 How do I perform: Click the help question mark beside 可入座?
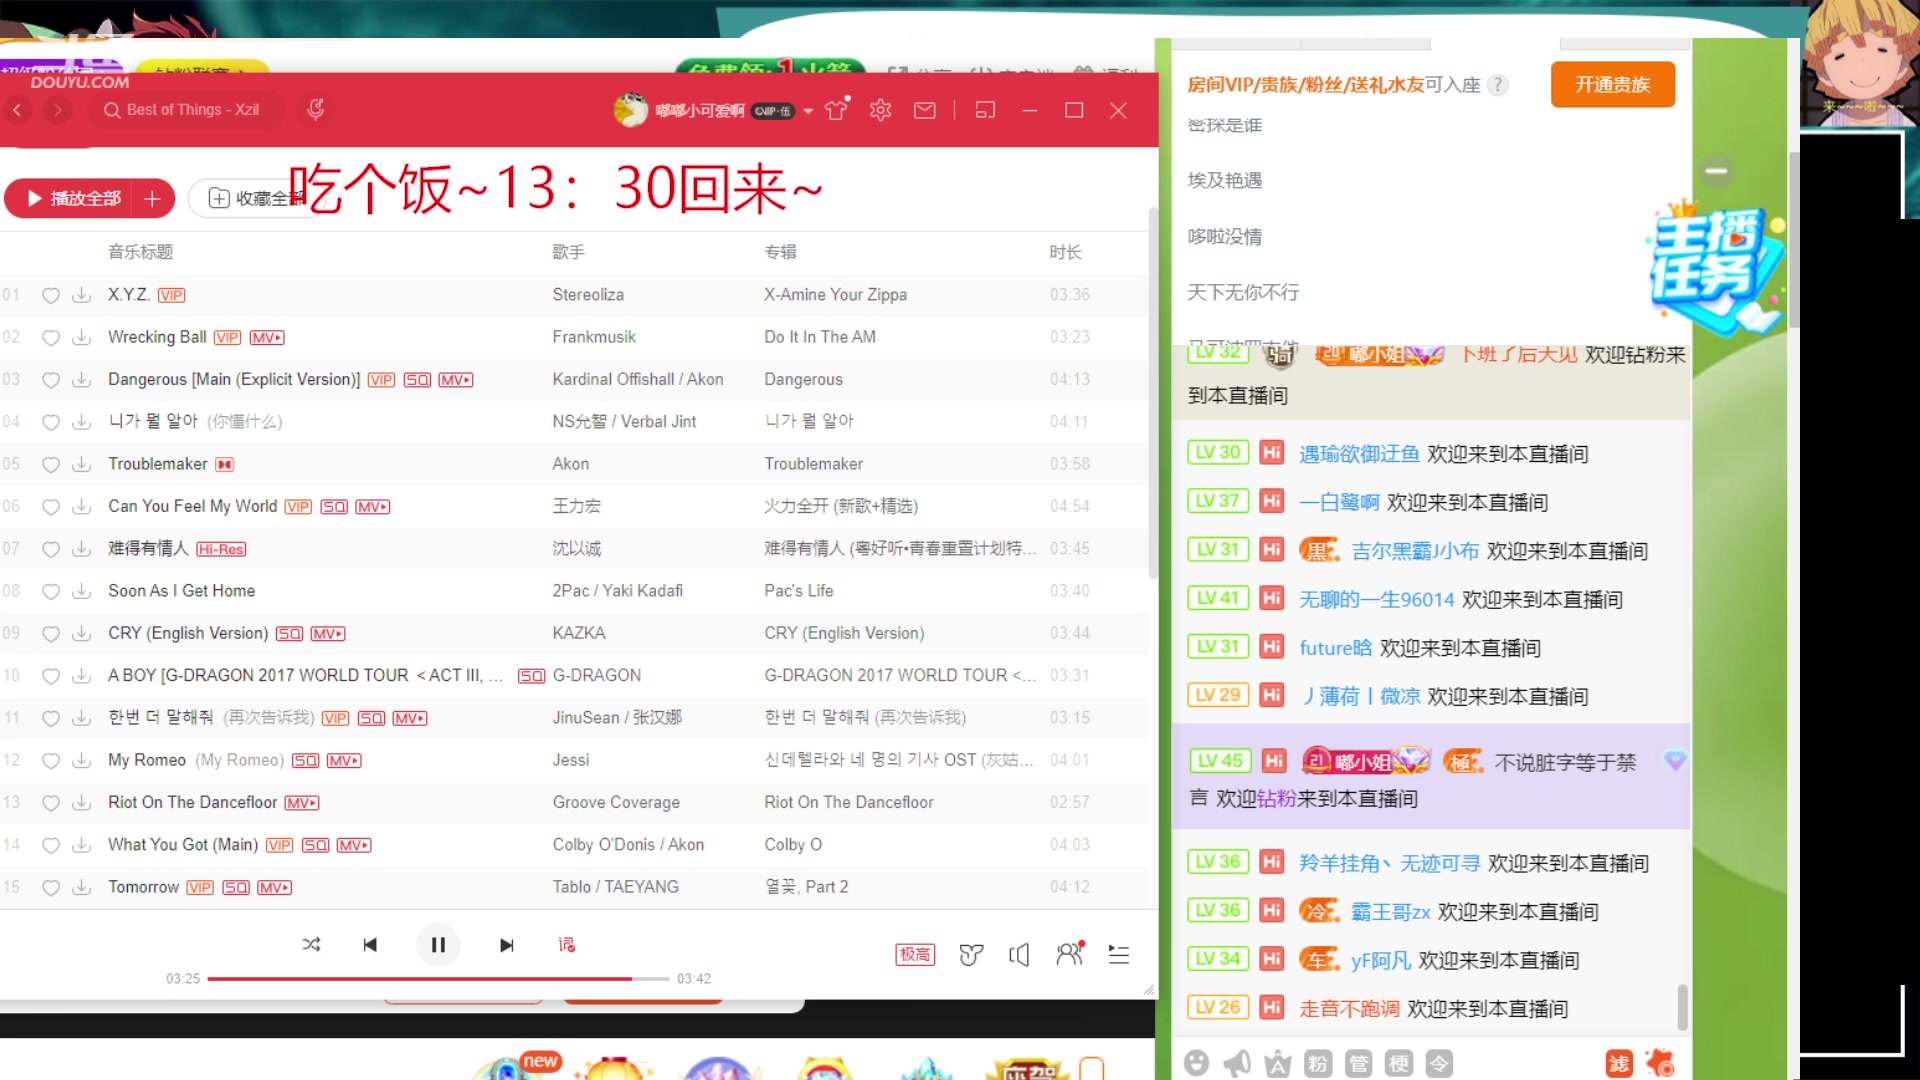pyautogui.click(x=1497, y=85)
